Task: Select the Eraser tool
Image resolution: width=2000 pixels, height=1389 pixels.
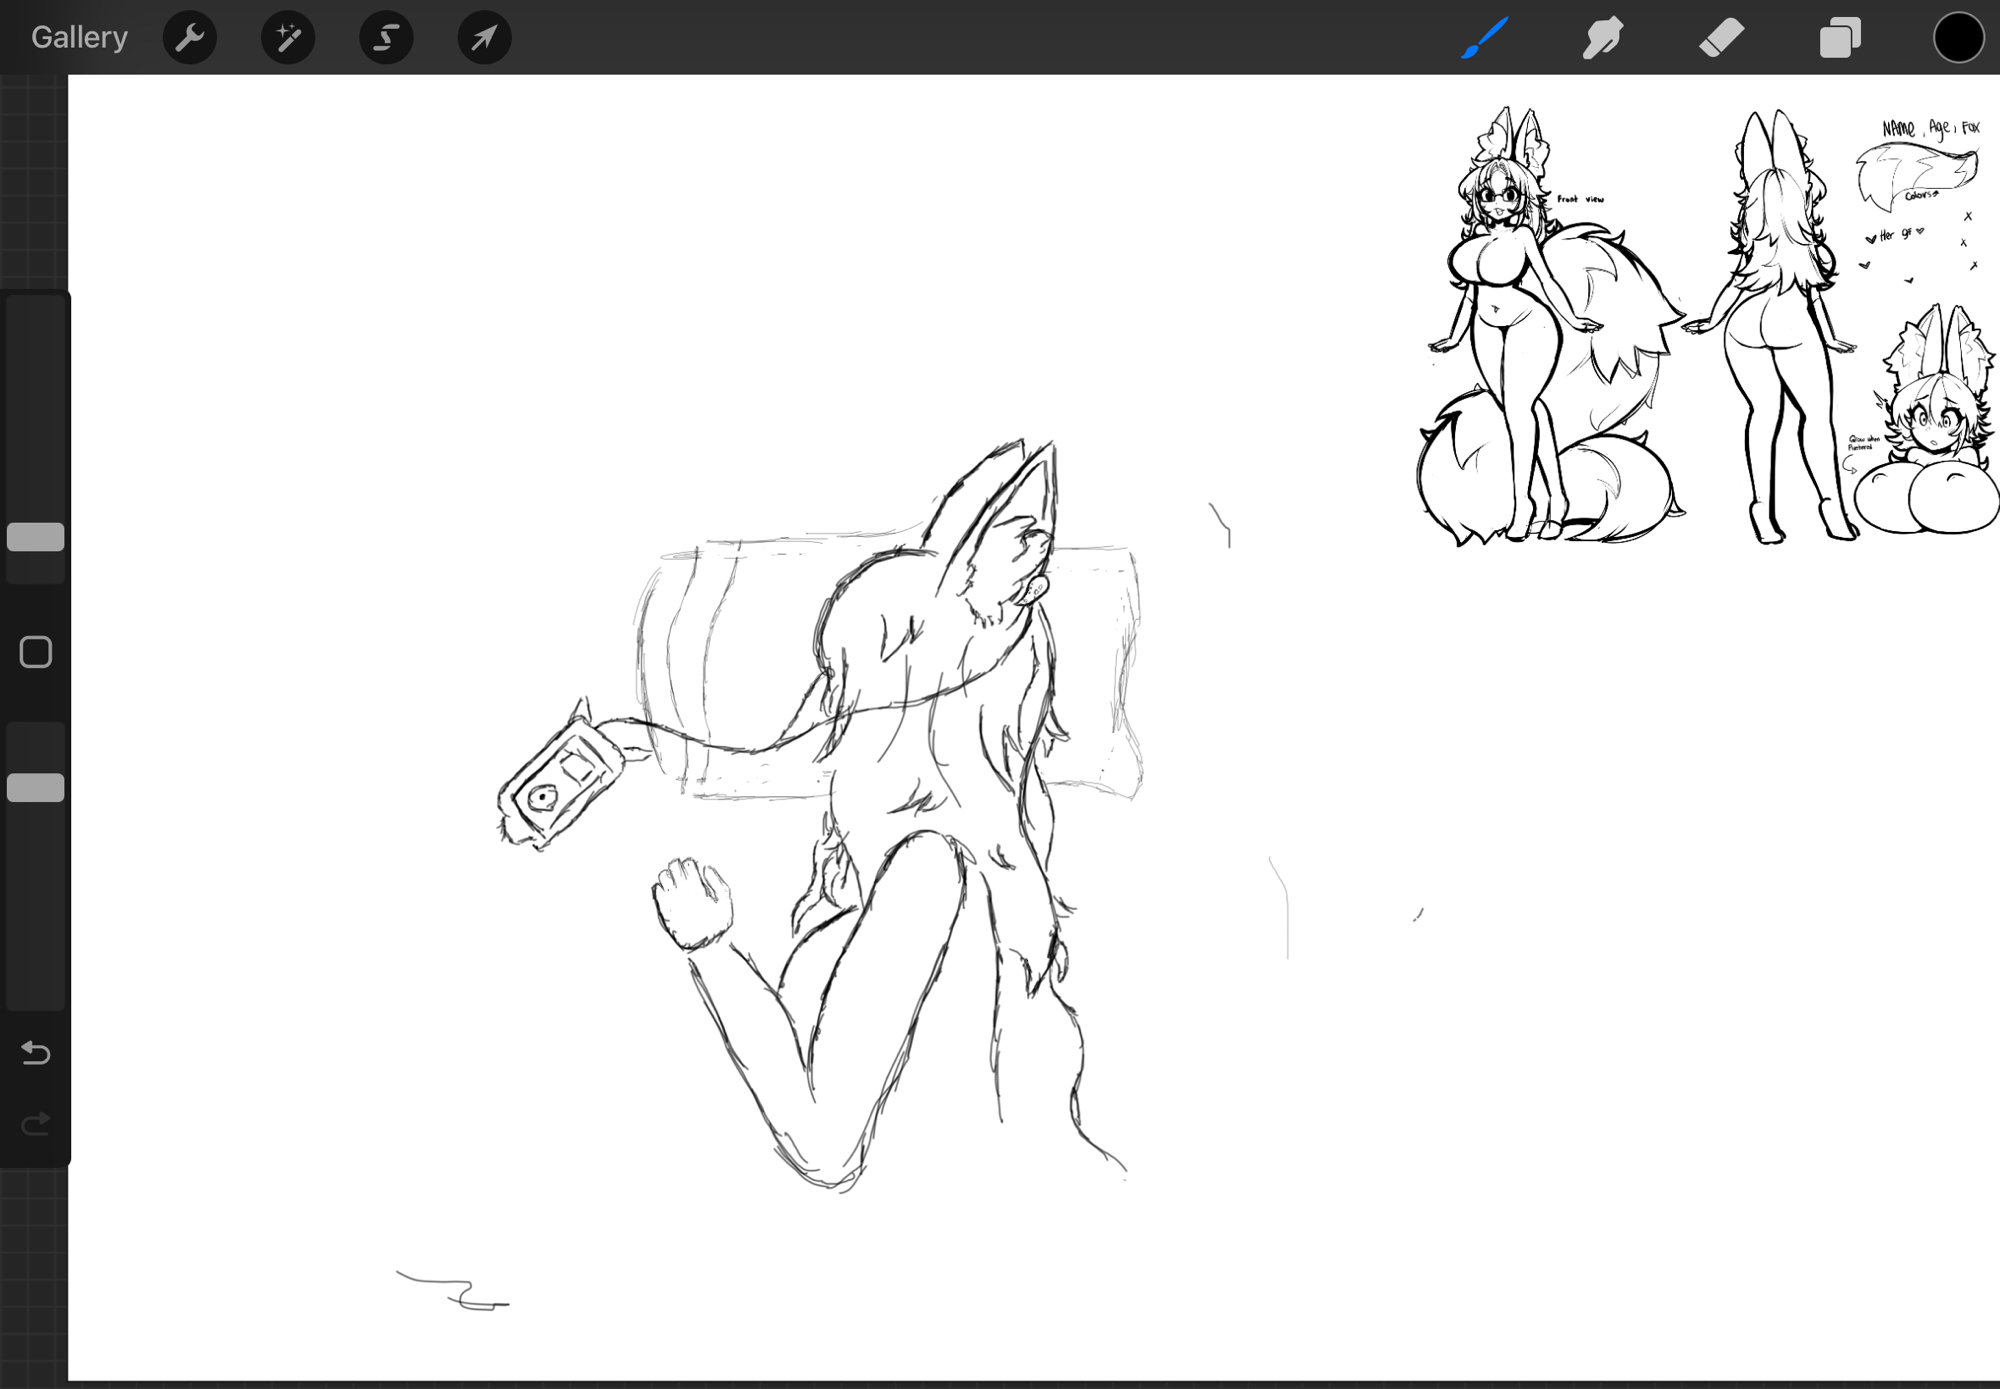Action: (x=1721, y=38)
